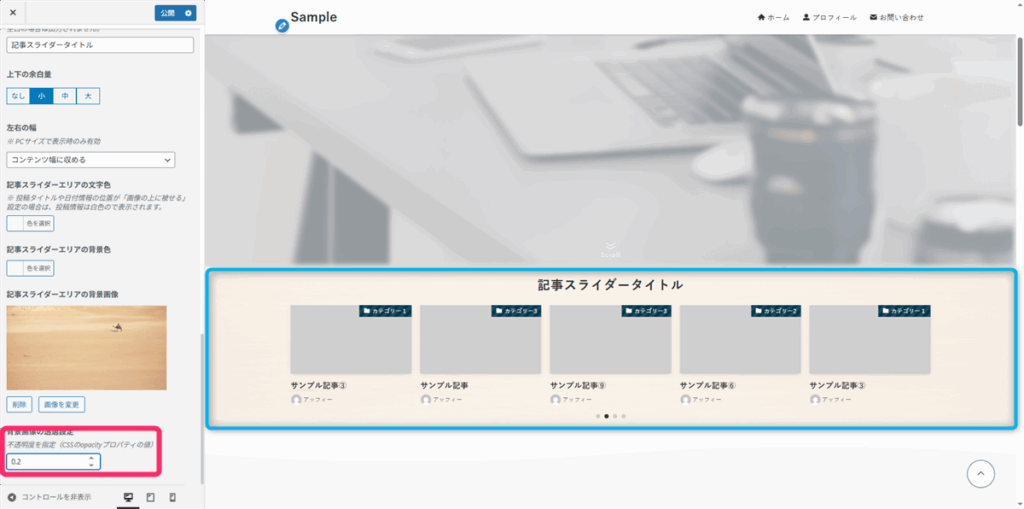Click the カテゴリー2 category tag
Image resolution: width=1024 pixels, height=509 pixels.
point(776,311)
